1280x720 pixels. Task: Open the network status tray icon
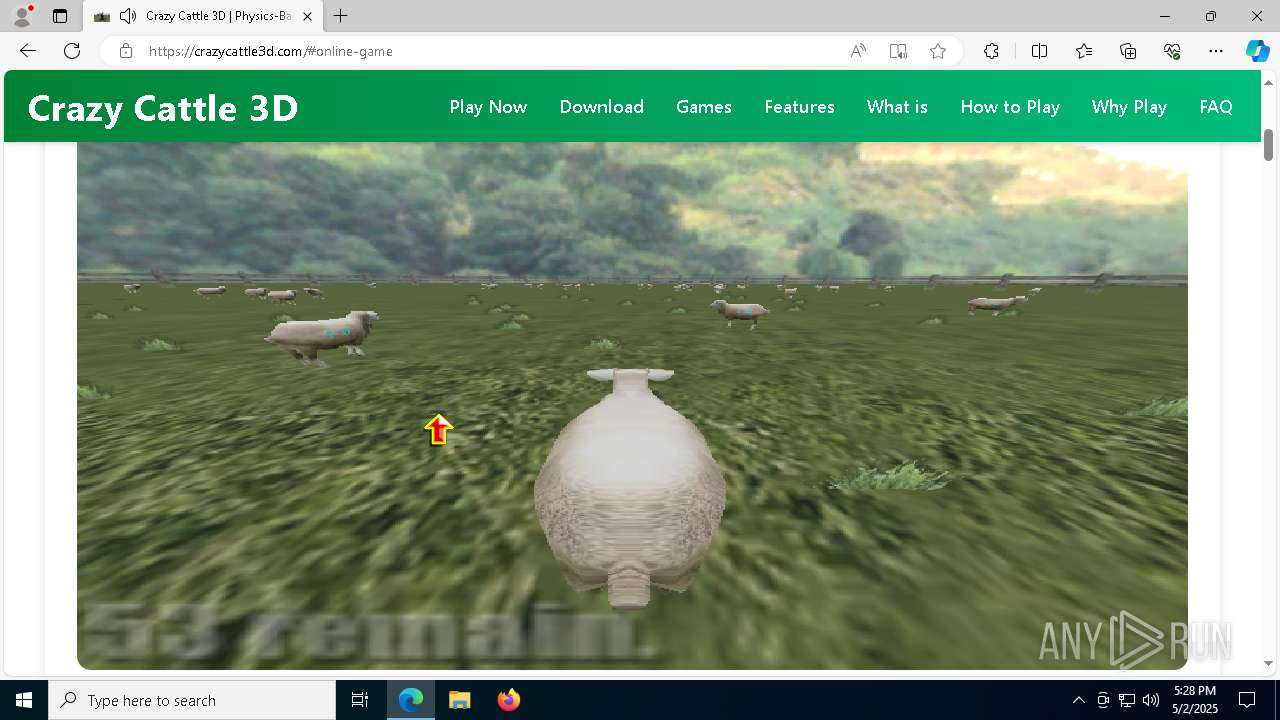click(x=1127, y=700)
